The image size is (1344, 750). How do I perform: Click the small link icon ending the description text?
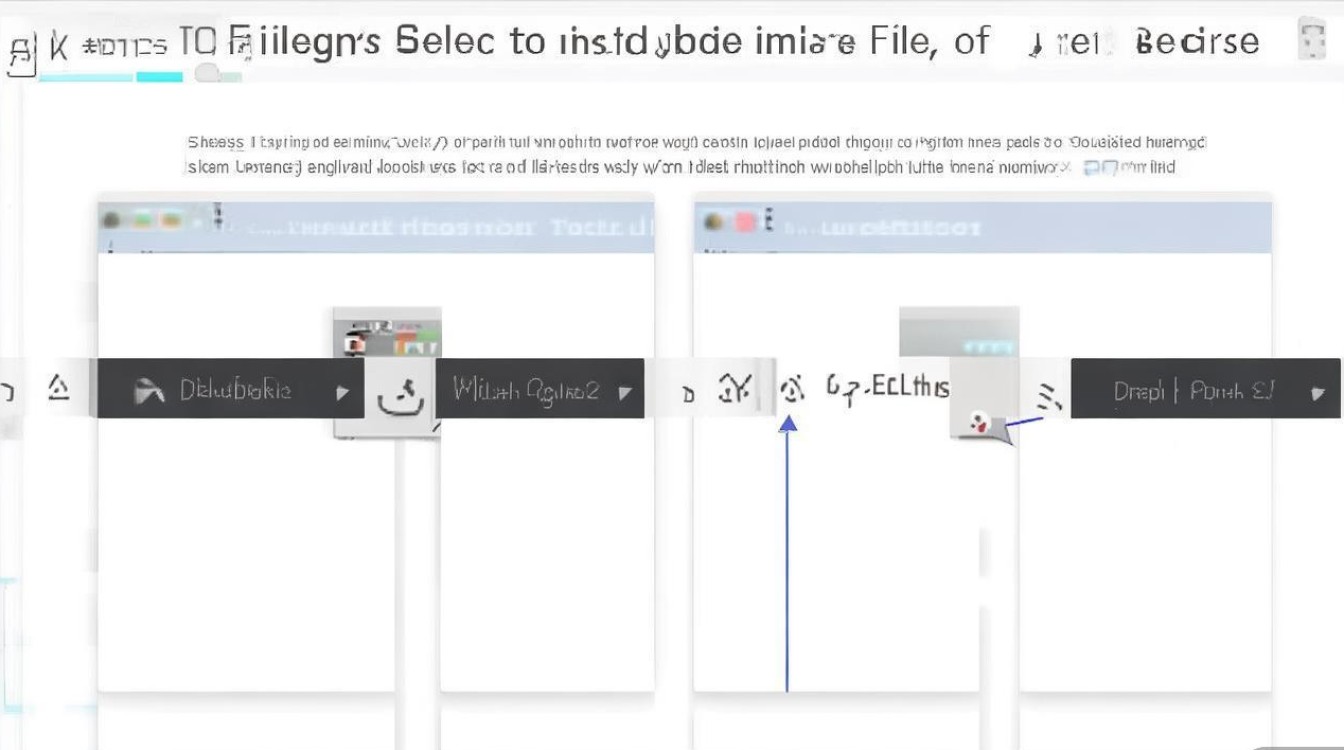coord(1102,169)
